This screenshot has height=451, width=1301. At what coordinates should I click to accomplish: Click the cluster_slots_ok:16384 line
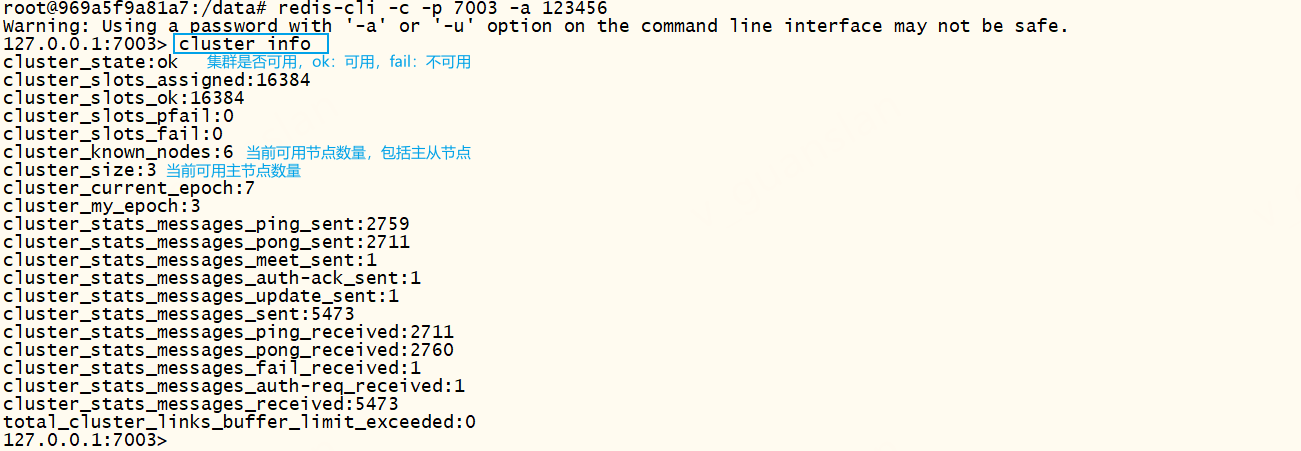[x=124, y=98]
